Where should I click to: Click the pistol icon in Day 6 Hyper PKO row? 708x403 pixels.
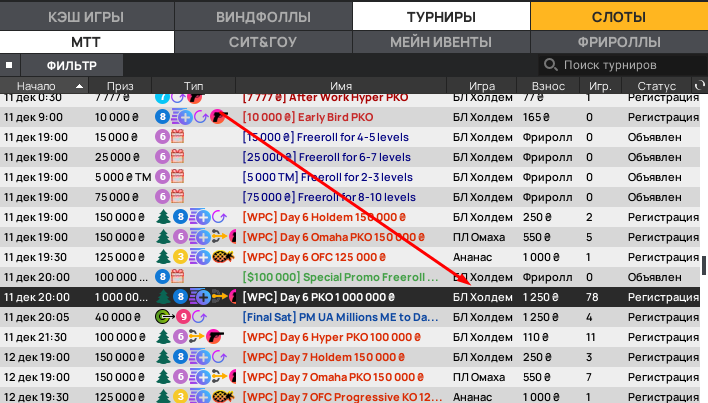pyautogui.click(x=216, y=337)
